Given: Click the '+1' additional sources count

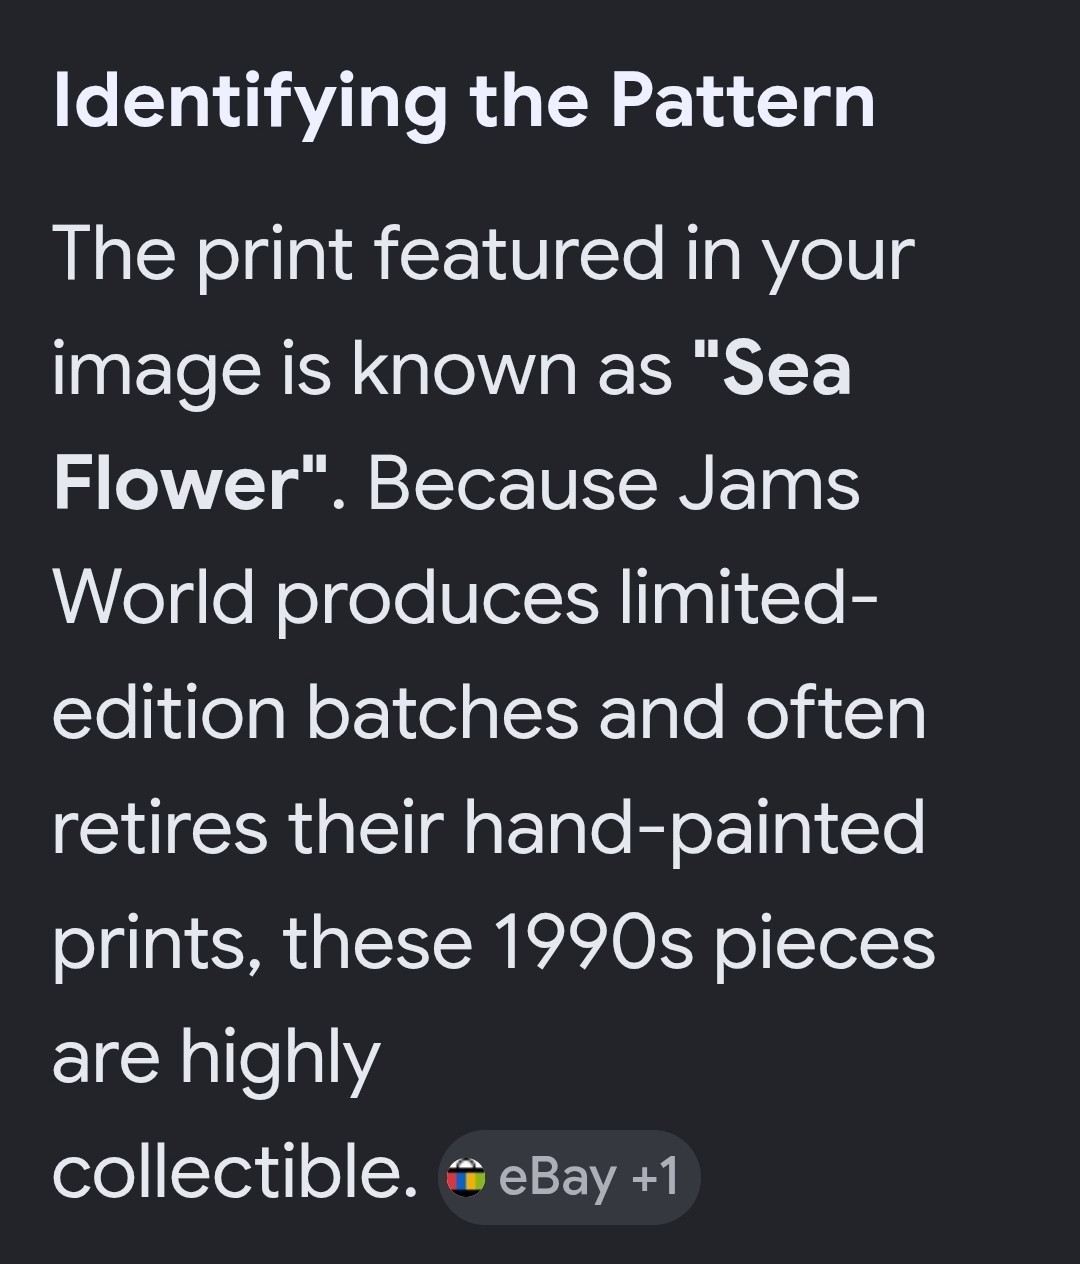Looking at the screenshot, I should [x=656, y=1176].
